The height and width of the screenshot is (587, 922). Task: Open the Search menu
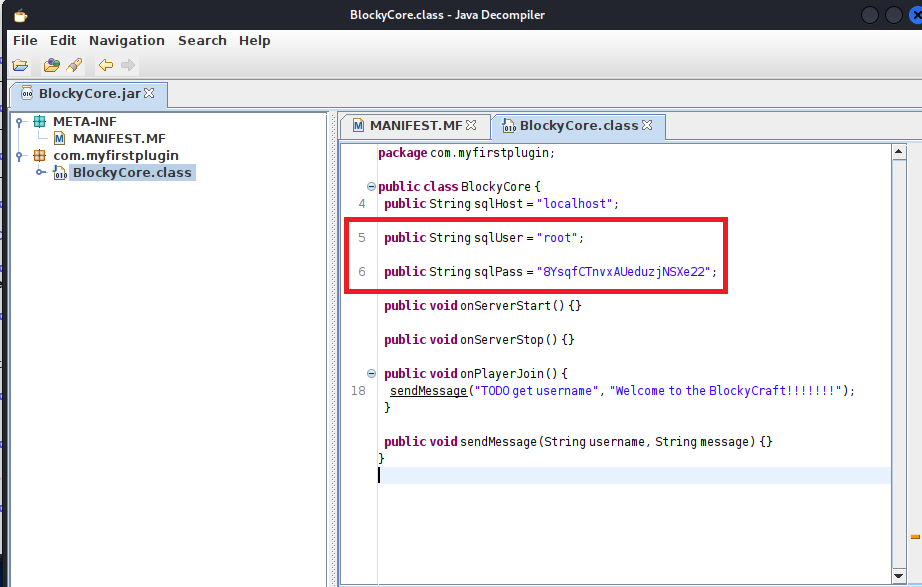(202, 41)
